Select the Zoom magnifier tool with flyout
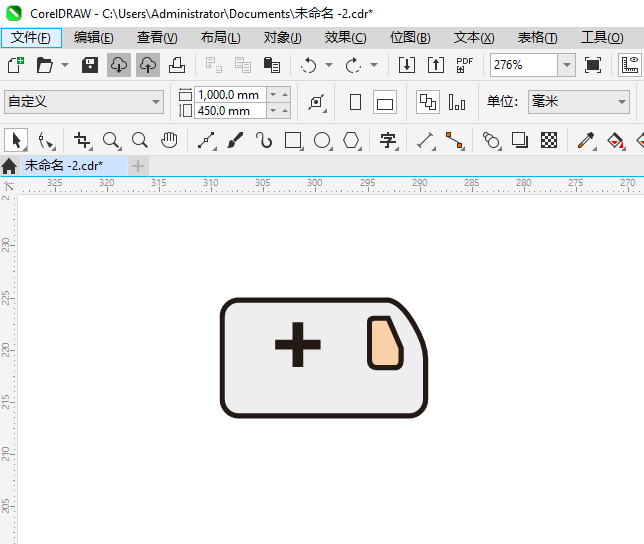 pos(111,140)
